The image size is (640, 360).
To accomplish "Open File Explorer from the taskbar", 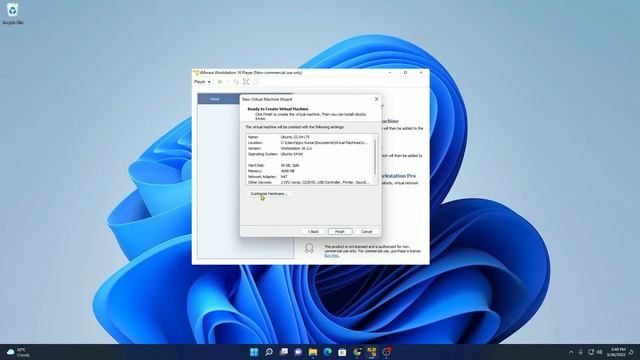I will pyautogui.click(x=313, y=352).
